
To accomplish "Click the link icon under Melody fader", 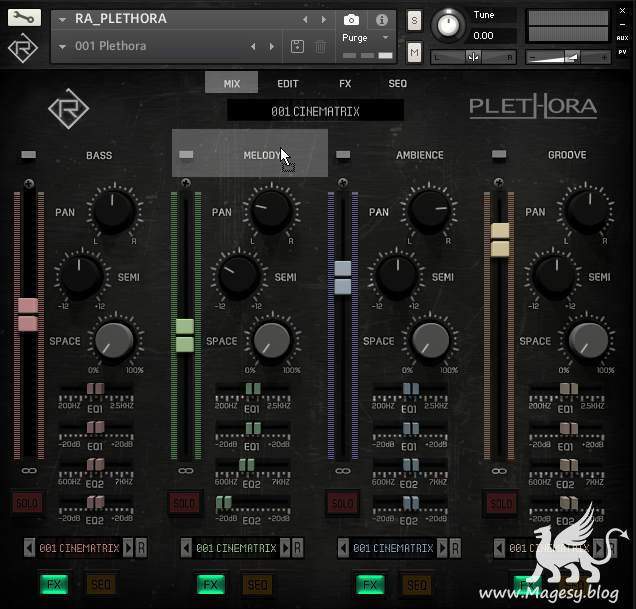I will click(x=185, y=471).
